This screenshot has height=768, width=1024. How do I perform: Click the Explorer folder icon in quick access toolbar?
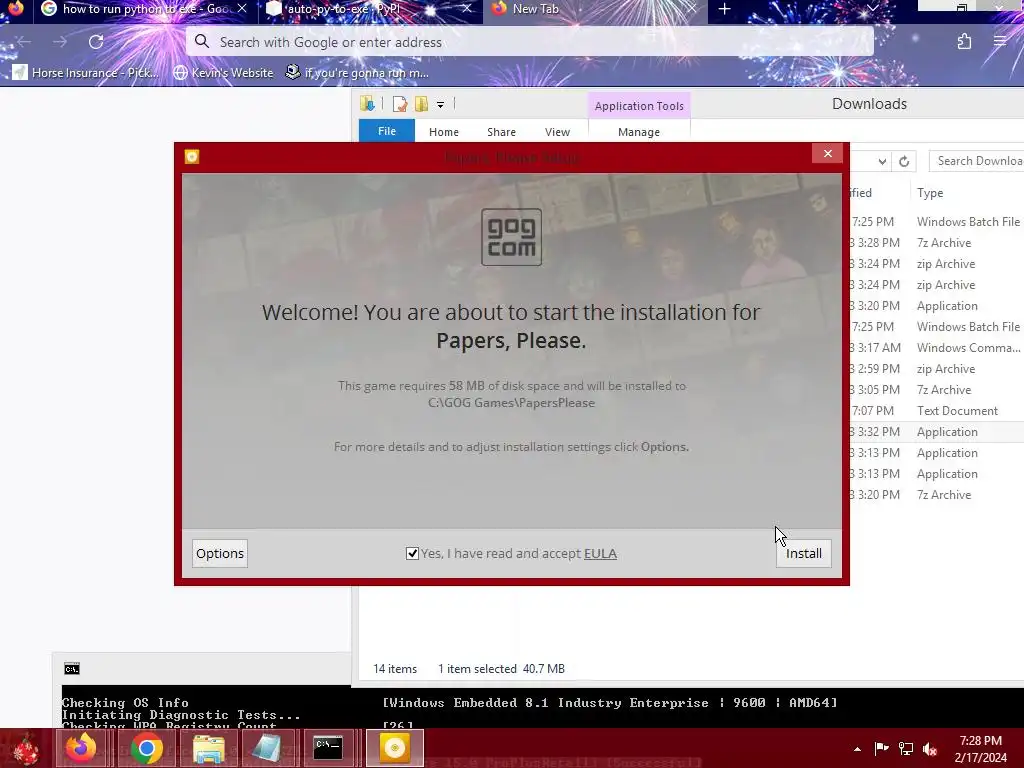point(367,104)
